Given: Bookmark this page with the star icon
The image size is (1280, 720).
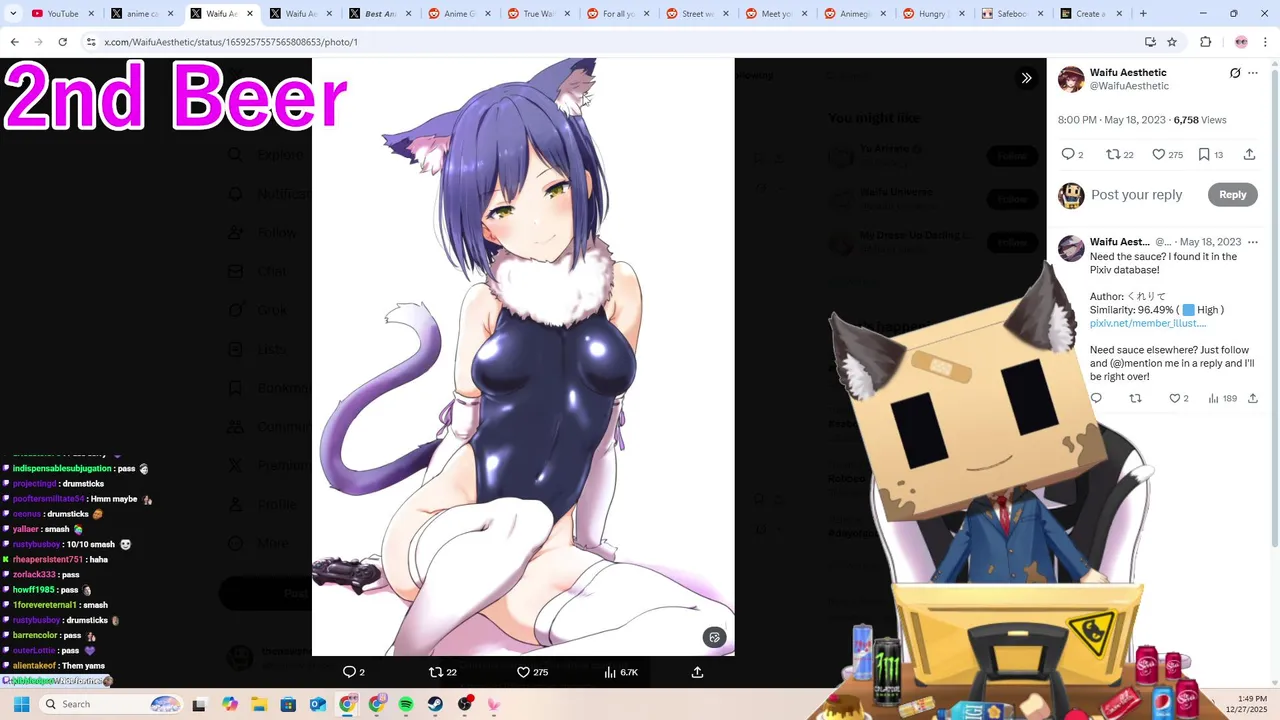Looking at the screenshot, I should pyautogui.click(x=1172, y=42).
